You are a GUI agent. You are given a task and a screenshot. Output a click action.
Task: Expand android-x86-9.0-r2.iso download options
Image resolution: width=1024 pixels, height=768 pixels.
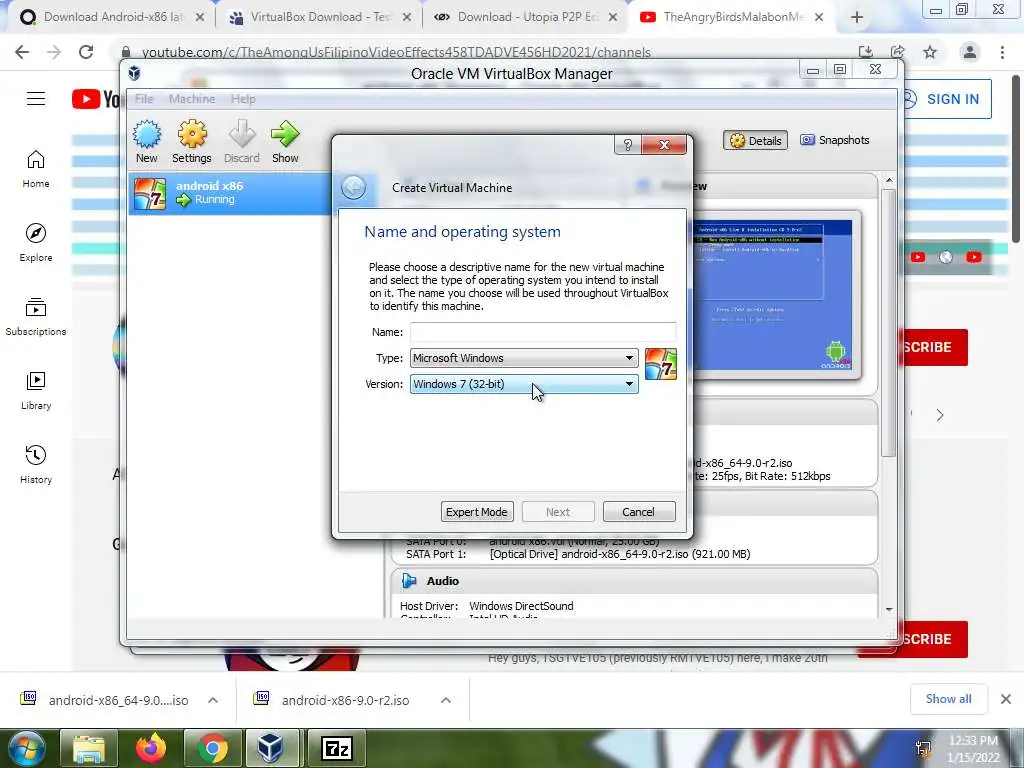[x=446, y=700]
